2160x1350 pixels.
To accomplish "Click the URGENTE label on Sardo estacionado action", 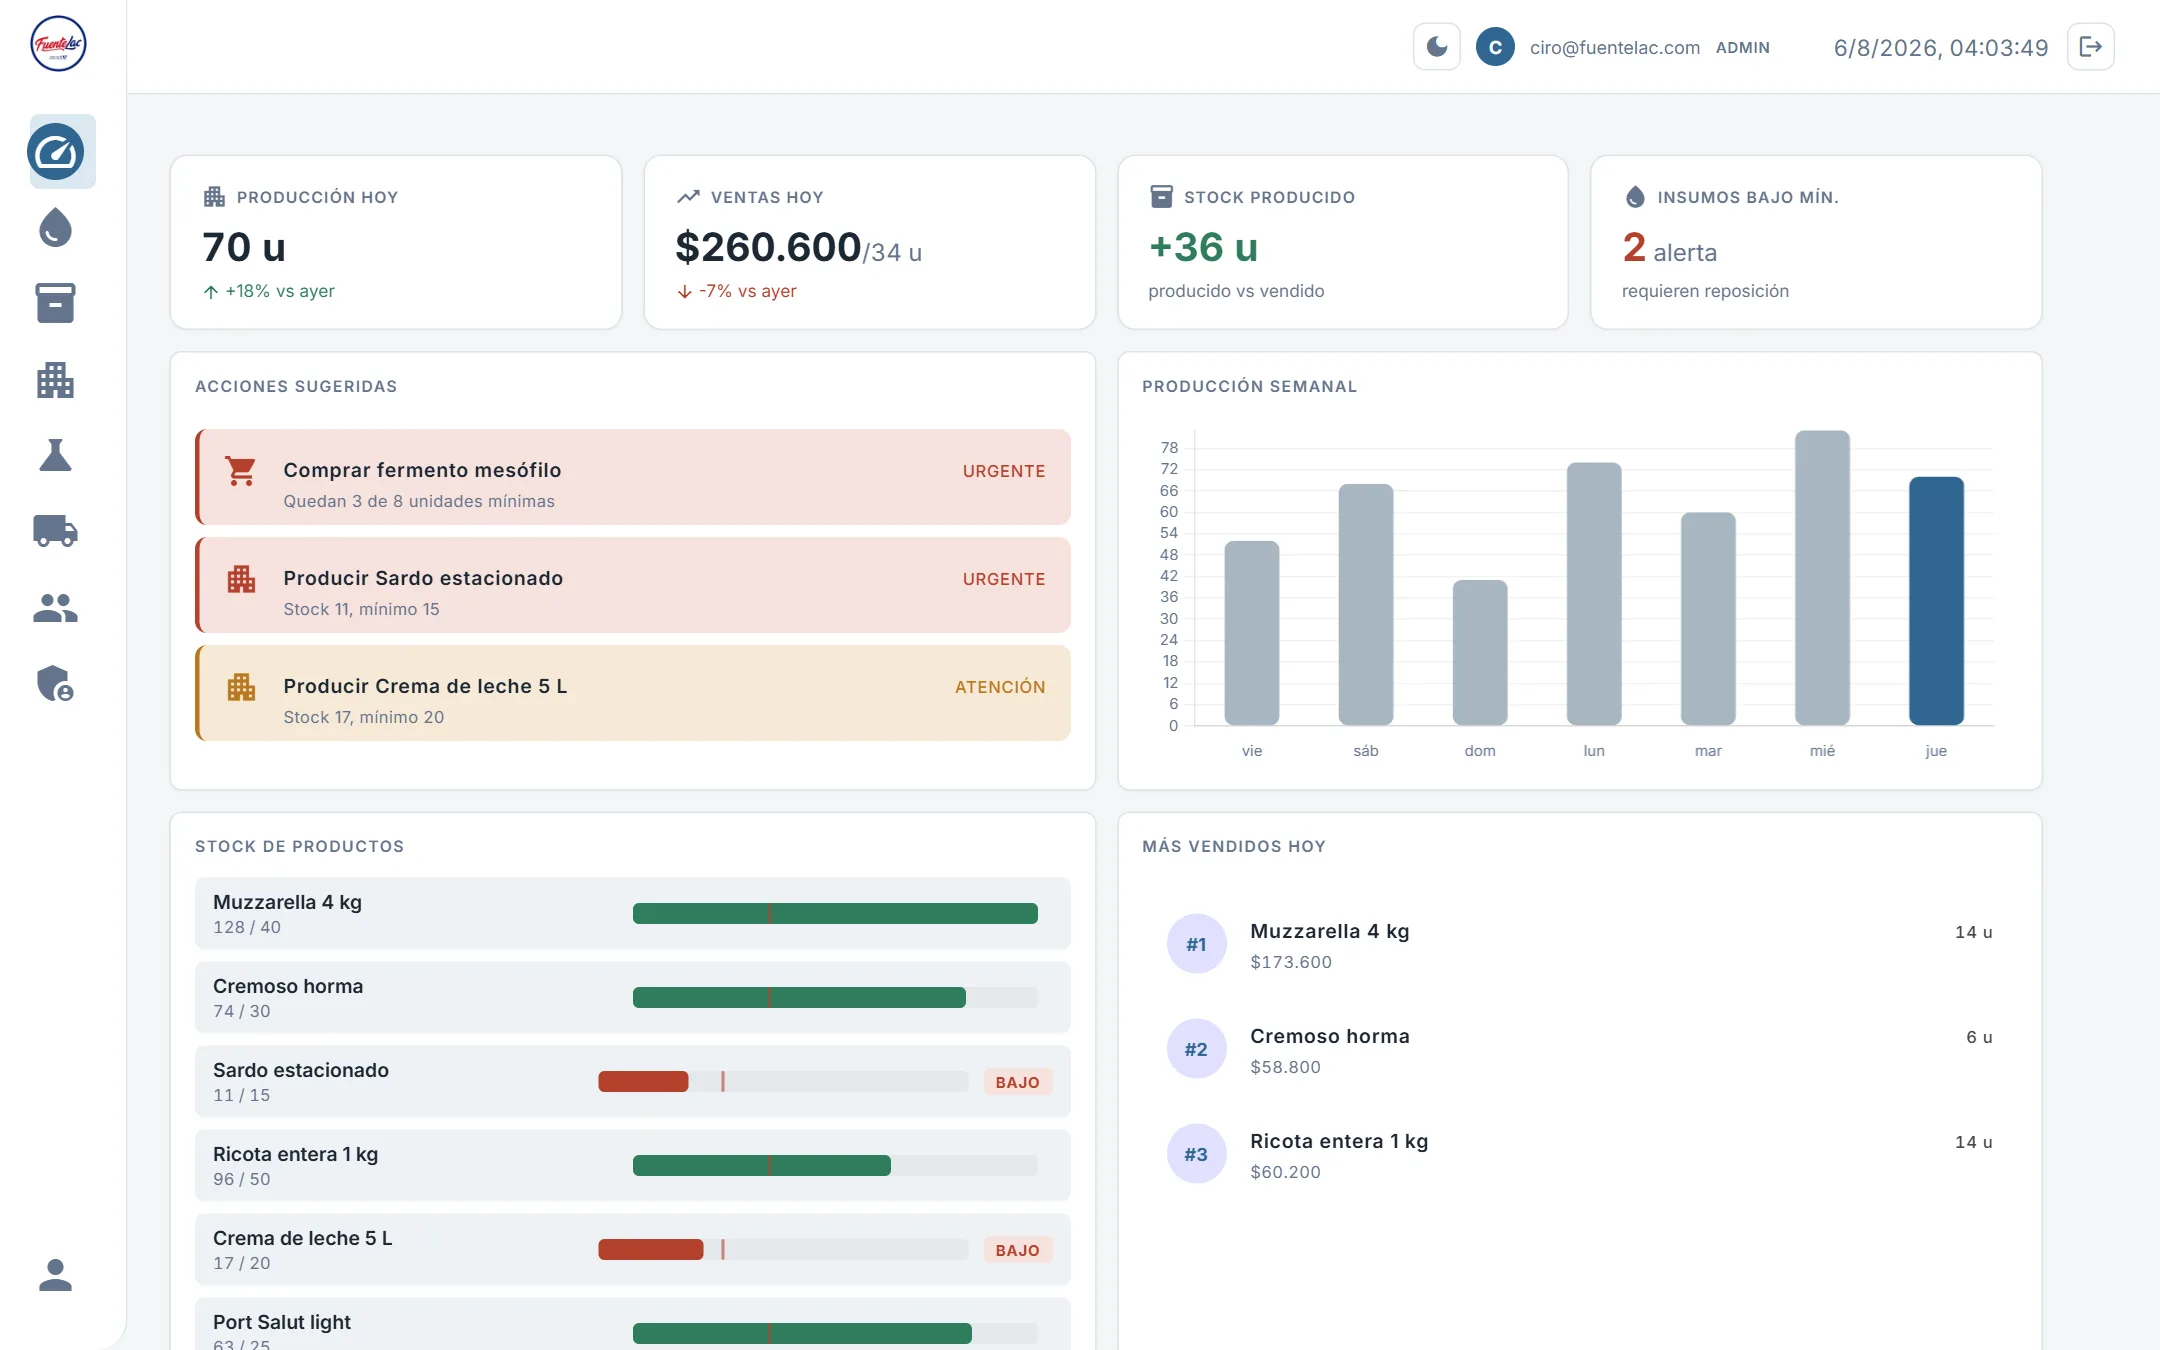I will pyautogui.click(x=1004, y=579).
